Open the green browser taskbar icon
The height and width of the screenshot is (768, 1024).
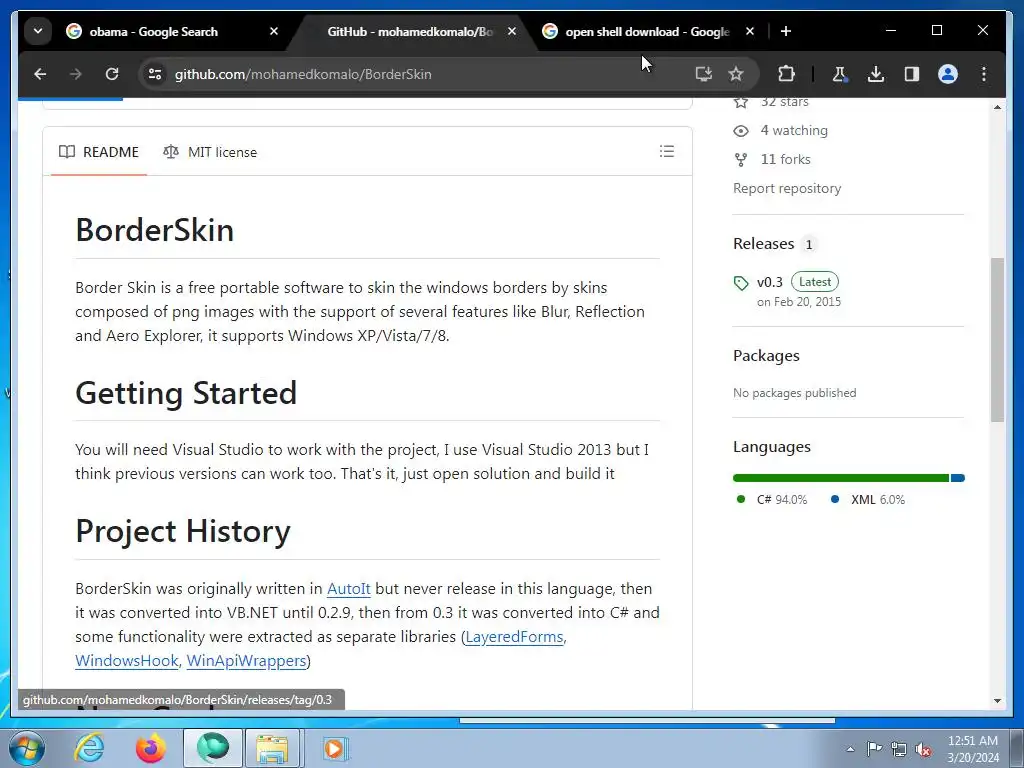tap(212, 748)
